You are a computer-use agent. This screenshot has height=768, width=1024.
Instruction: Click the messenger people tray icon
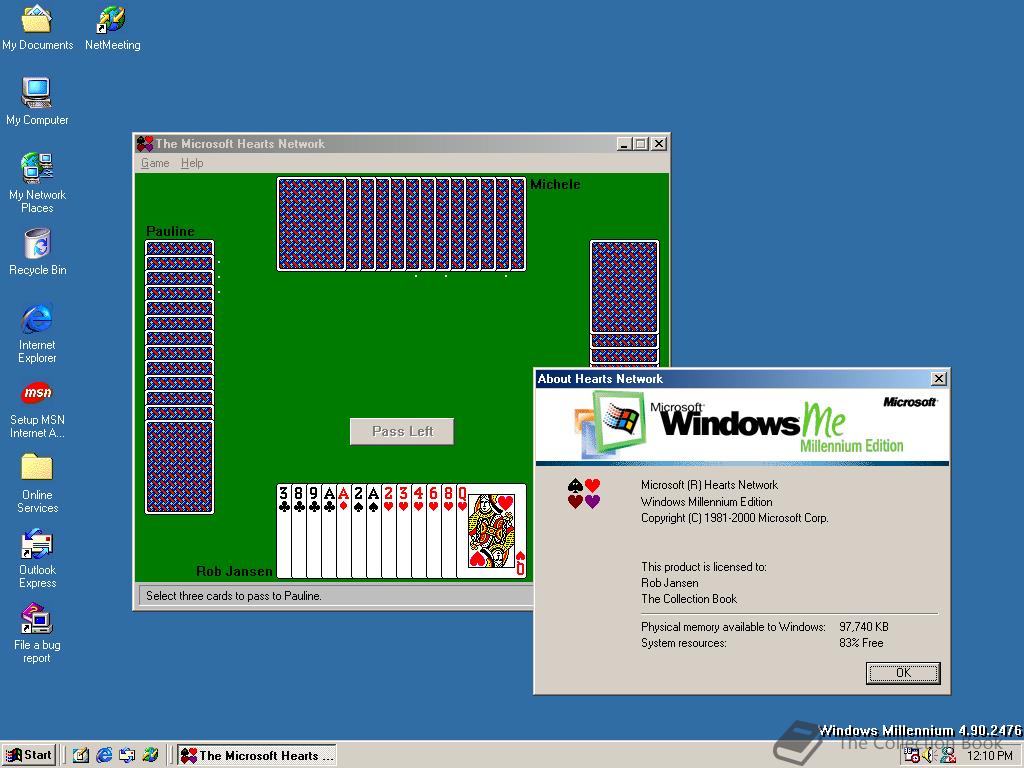coord(948,756)
